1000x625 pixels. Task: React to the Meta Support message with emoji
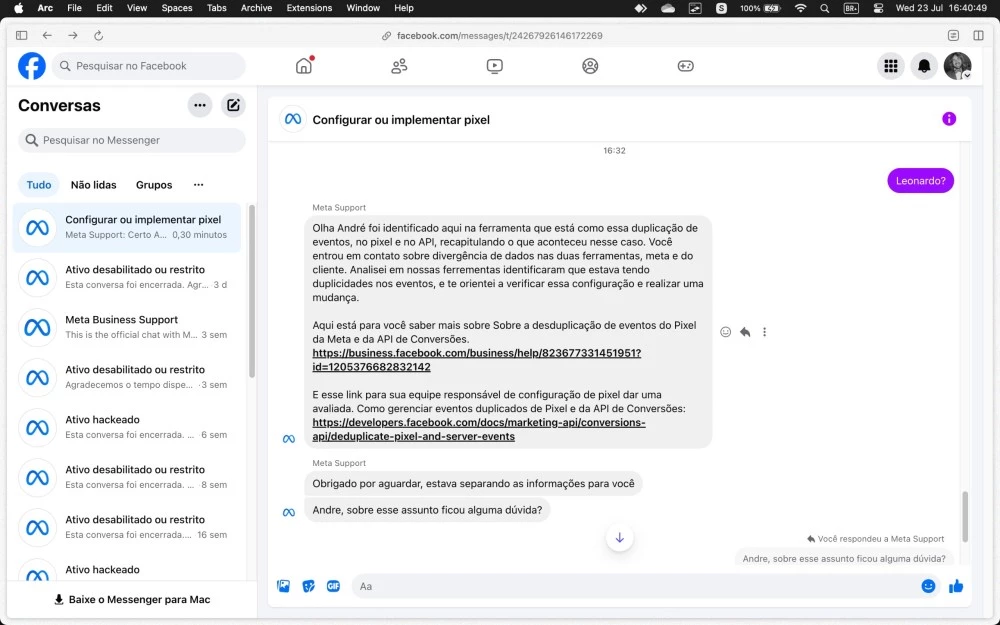tap(725, 332)
